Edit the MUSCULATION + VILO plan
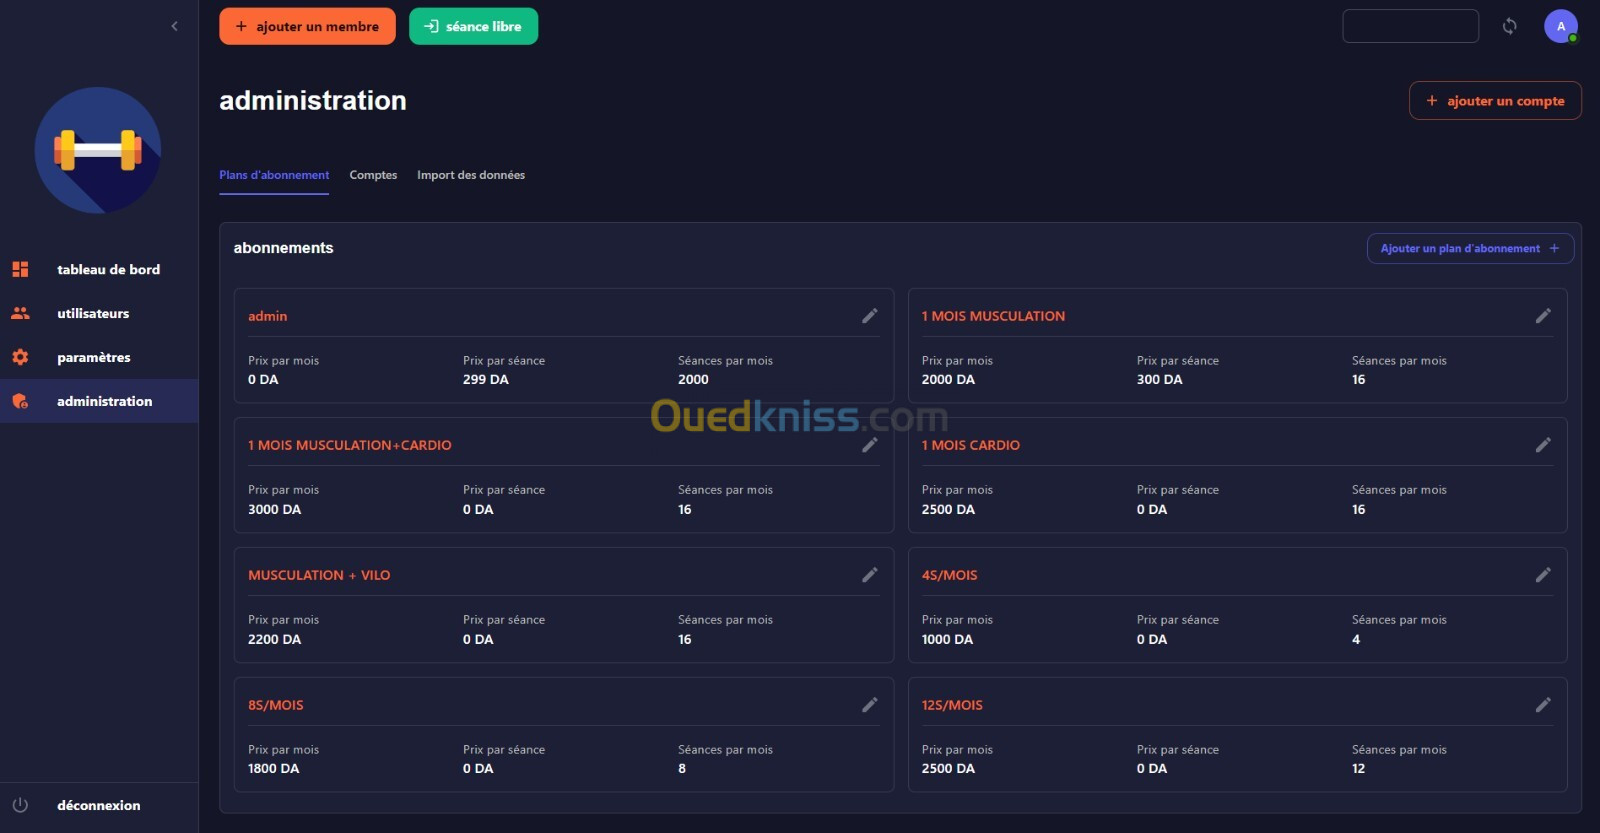This screenshot has height=833, width=1600. click(870, 575)
